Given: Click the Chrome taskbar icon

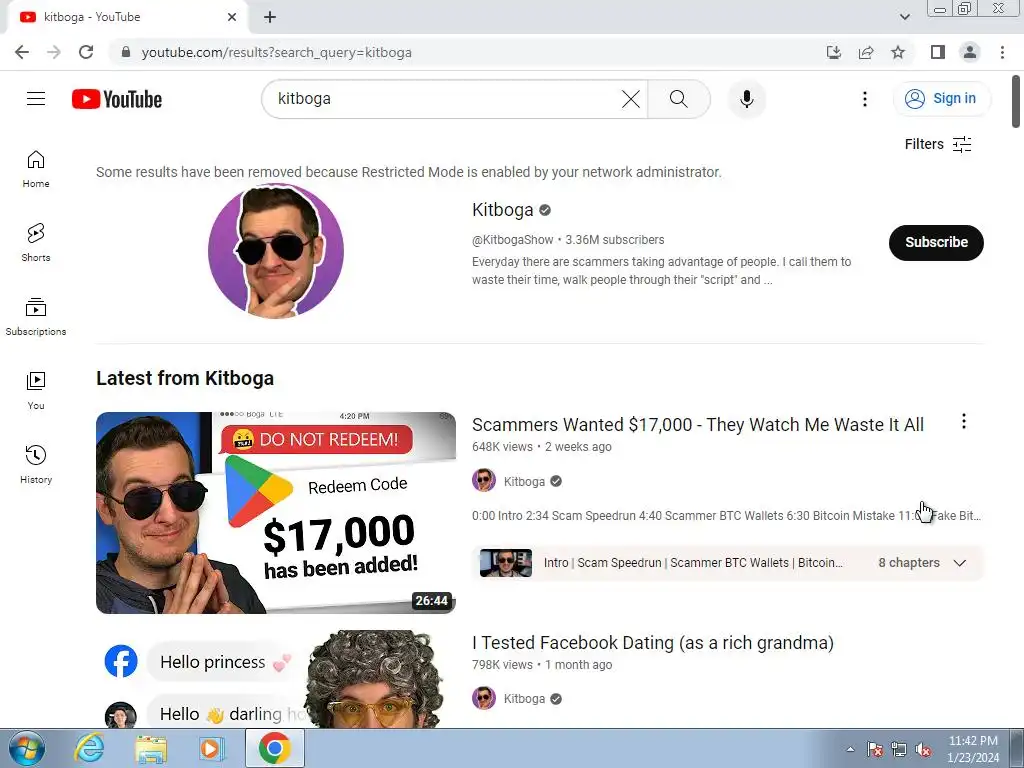Looking at the screenshot, I should [x=274, y=748].
